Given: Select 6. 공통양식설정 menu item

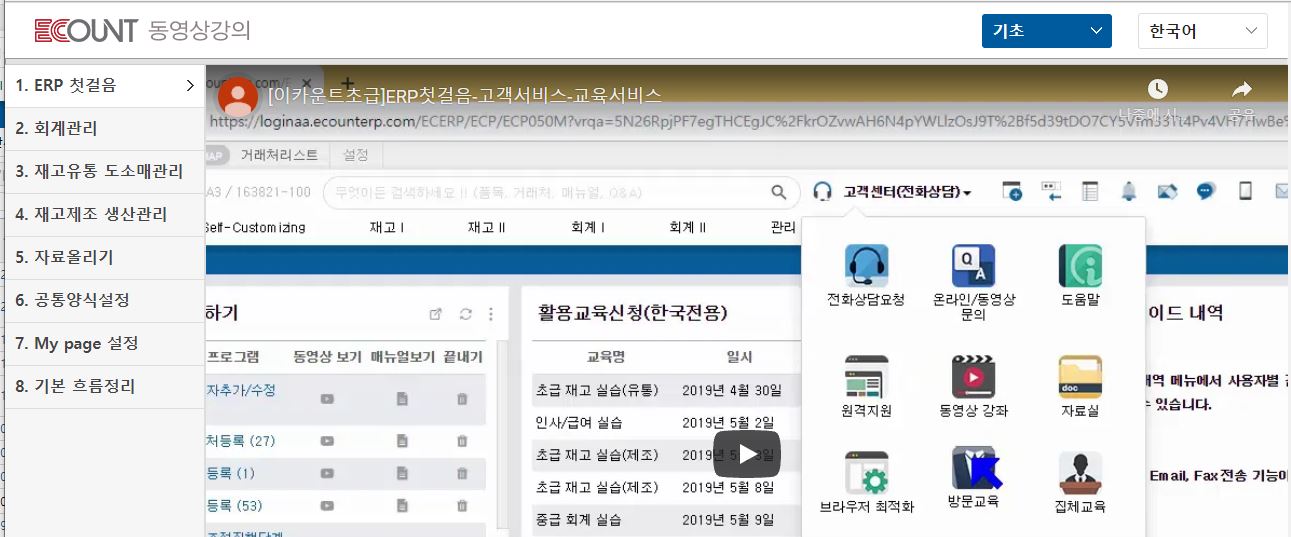Looking at the screenshot, I should pos(105,301).
